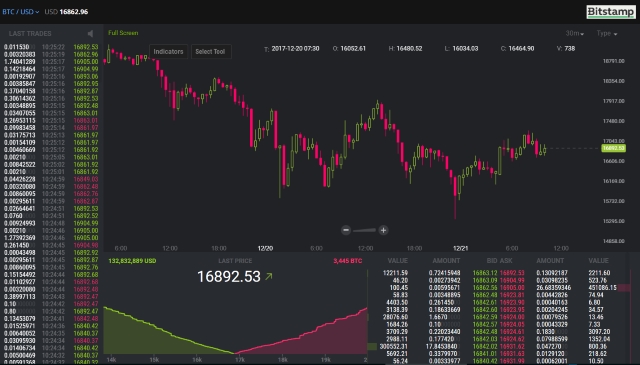Click the Select Tool button
The height and width of the screenshot is (365, 640).
(x=211, y=51)
